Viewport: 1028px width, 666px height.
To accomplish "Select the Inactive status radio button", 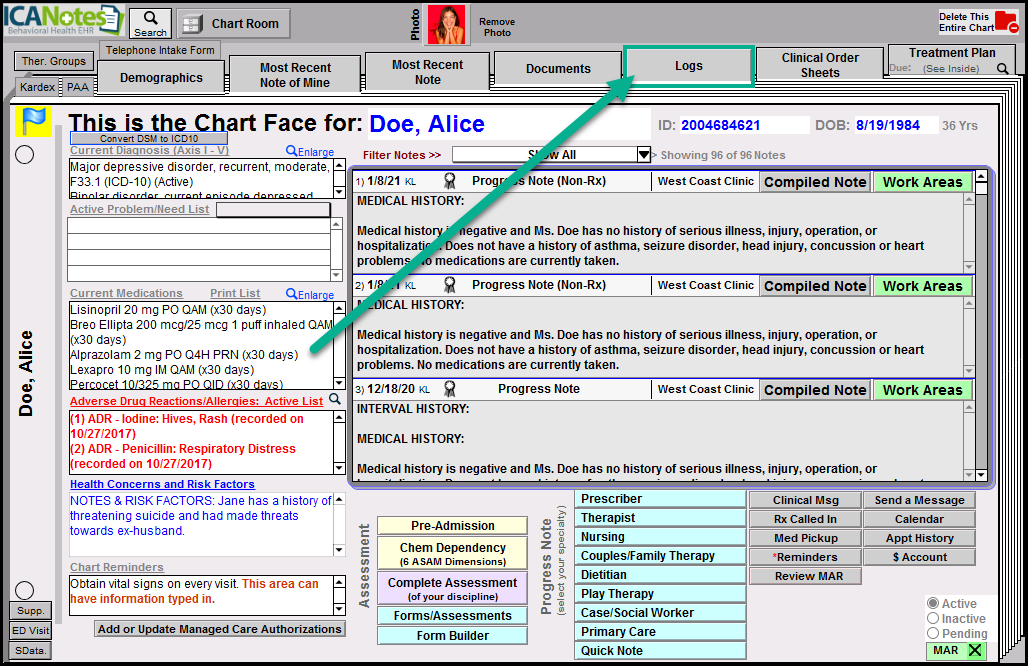I will point(934,619).
